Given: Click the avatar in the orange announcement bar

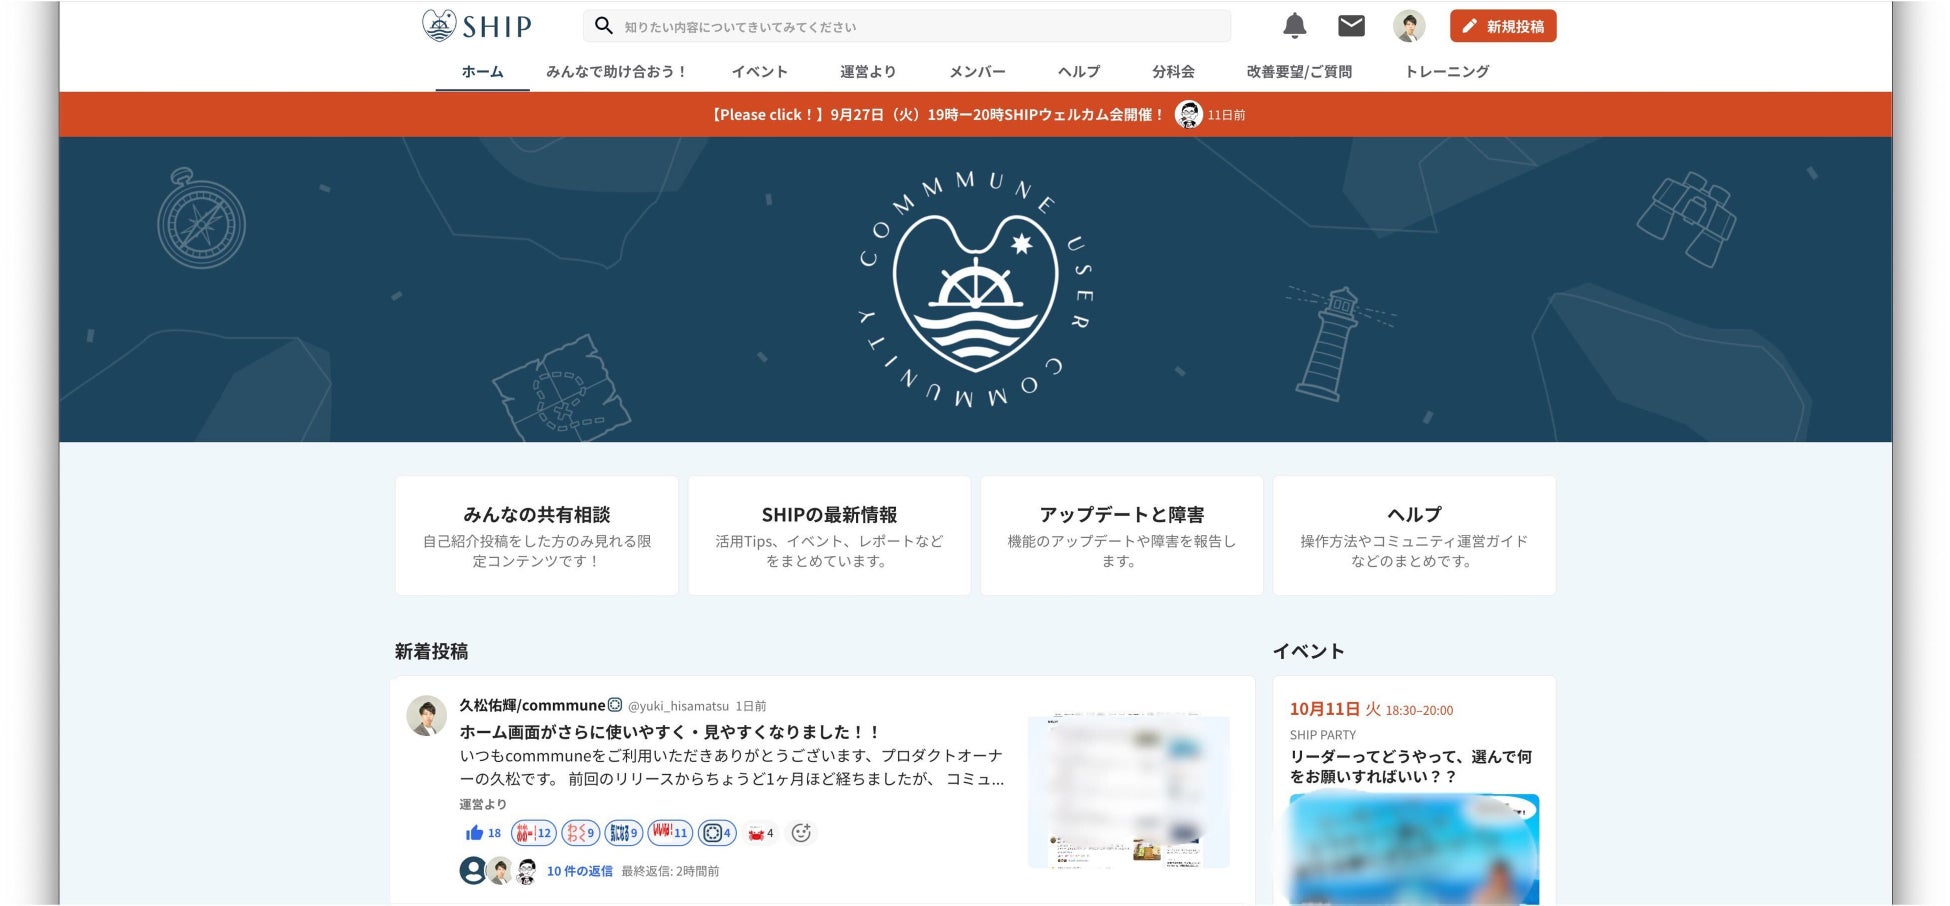Looking at the screenshot, I should point(1188,115).
